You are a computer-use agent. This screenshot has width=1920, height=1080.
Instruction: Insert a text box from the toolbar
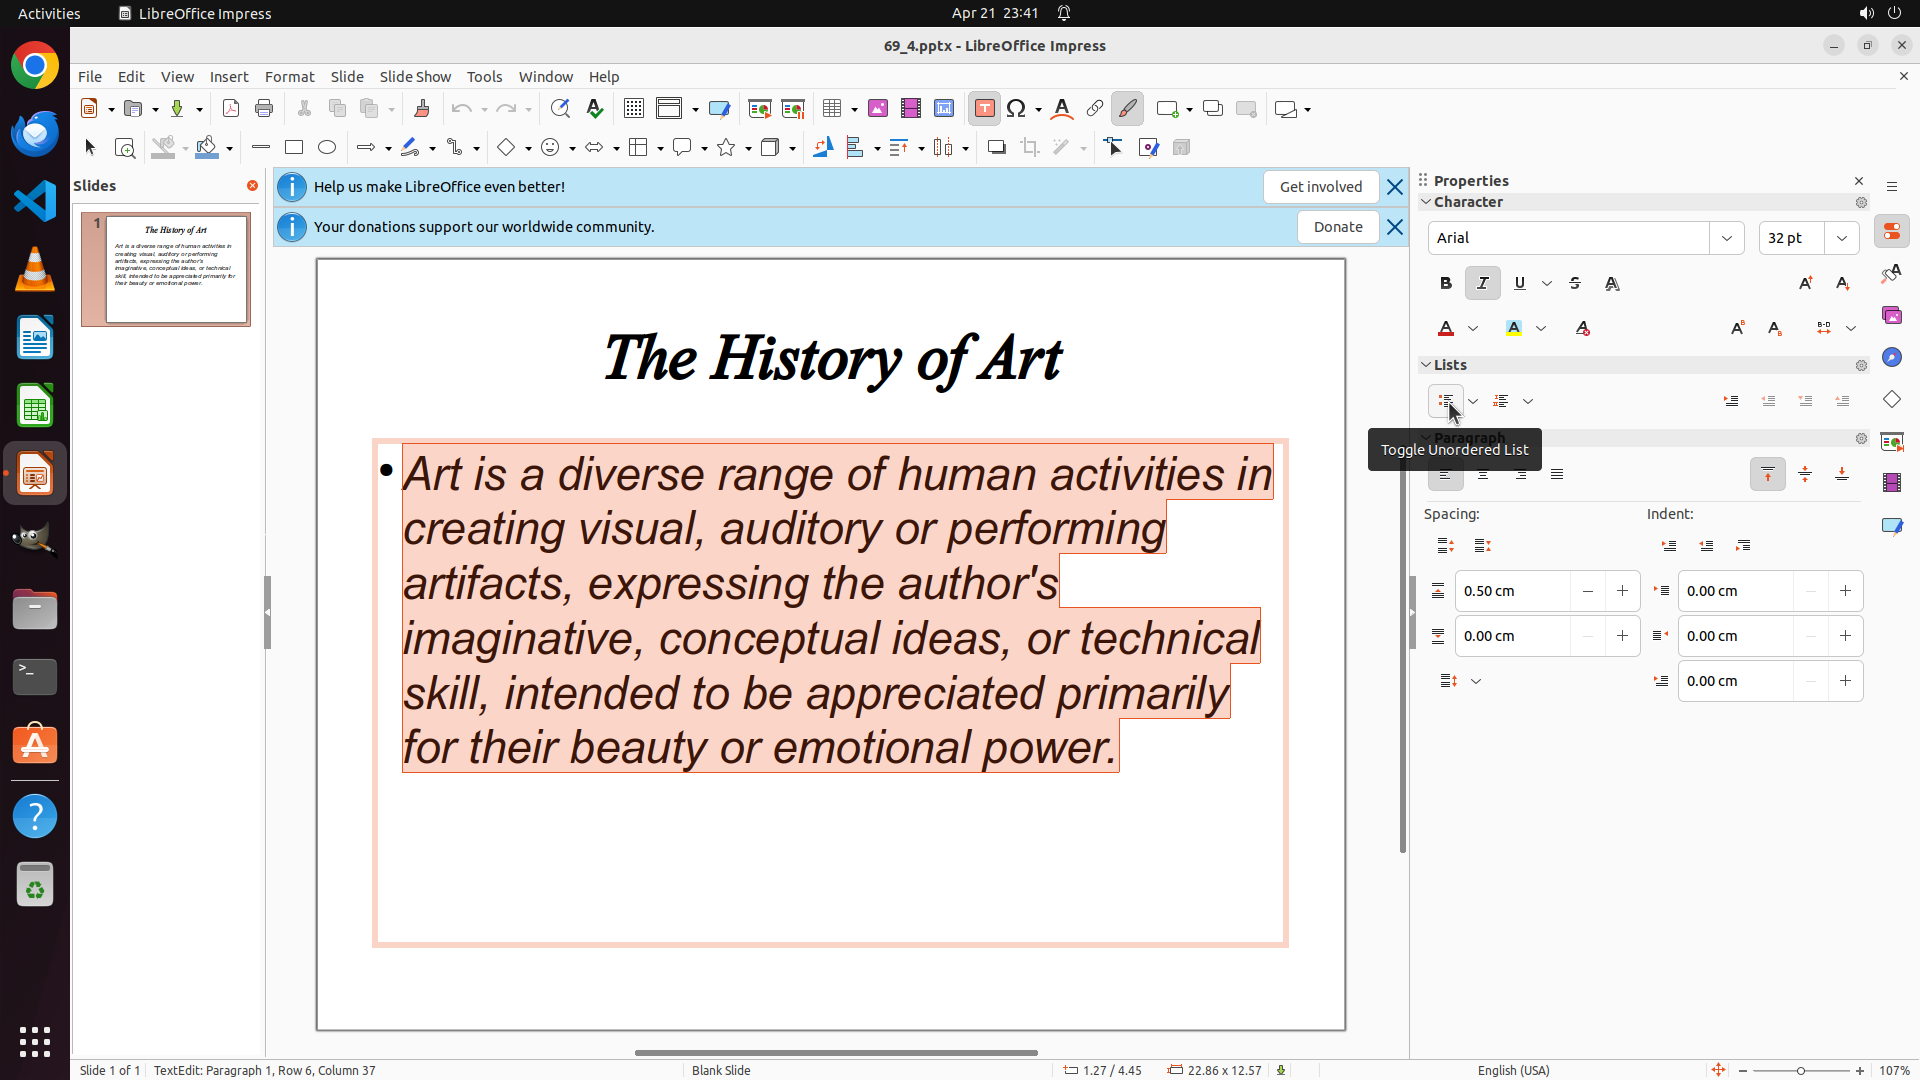[x=984, y=109]
